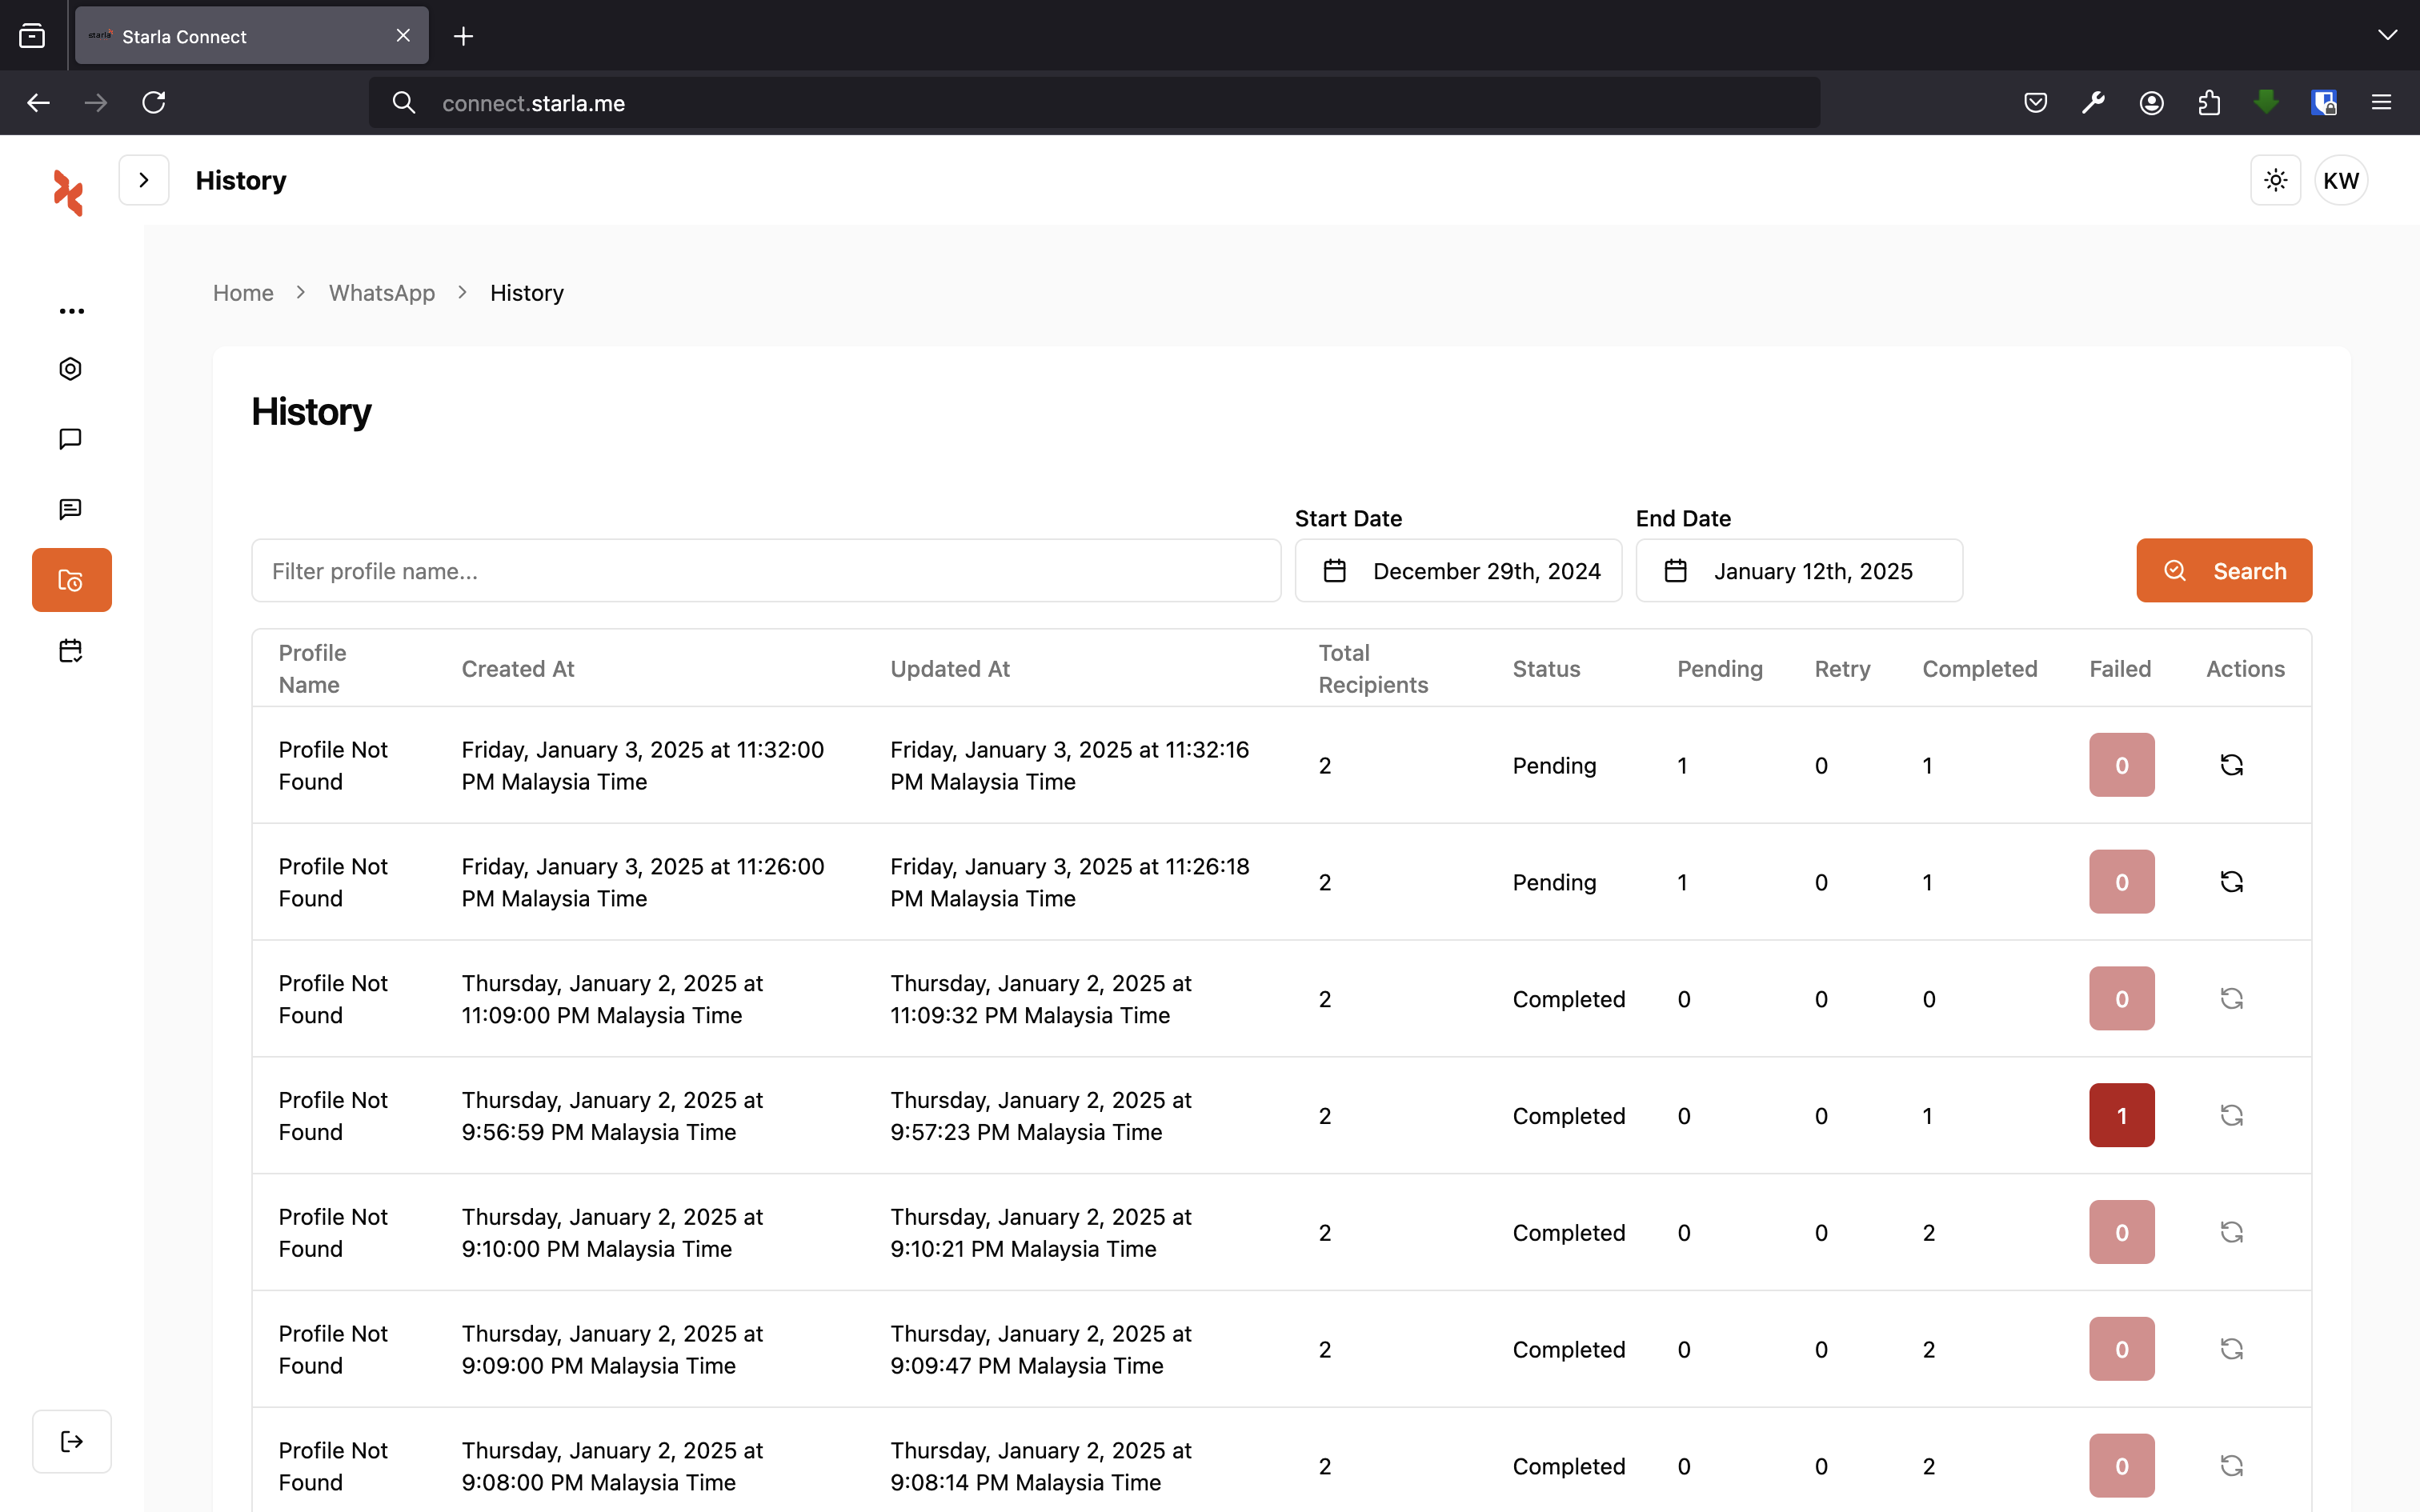Open the message bubble with lines icon in sidebar

pyautogui.click(x=71, y=509)
